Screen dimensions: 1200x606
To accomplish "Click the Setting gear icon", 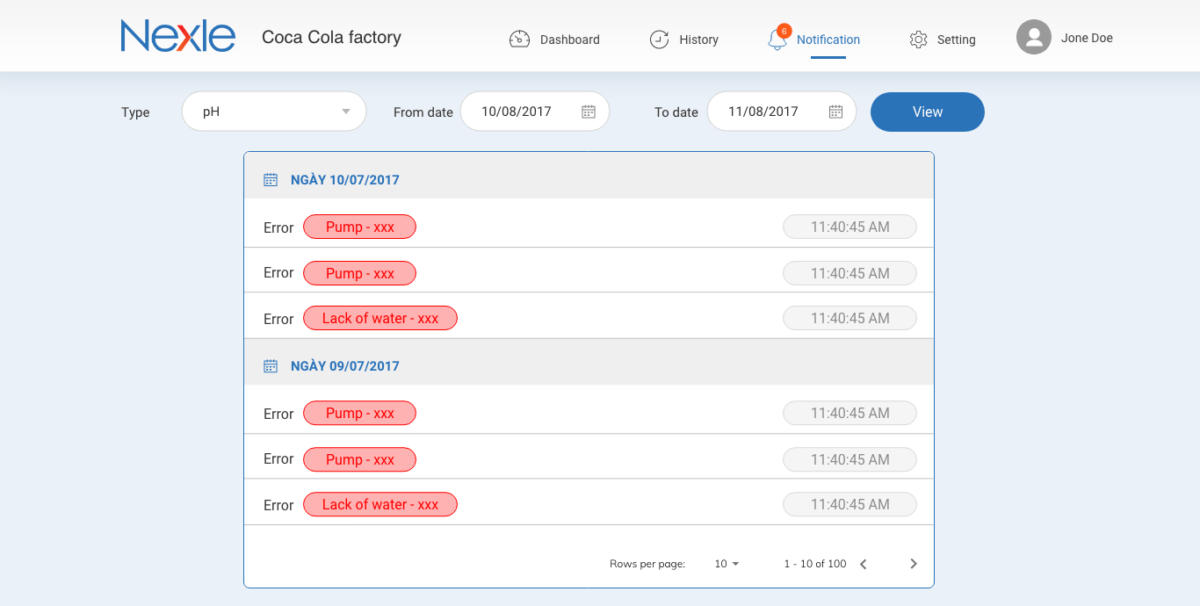I will [x=918, y=39].
